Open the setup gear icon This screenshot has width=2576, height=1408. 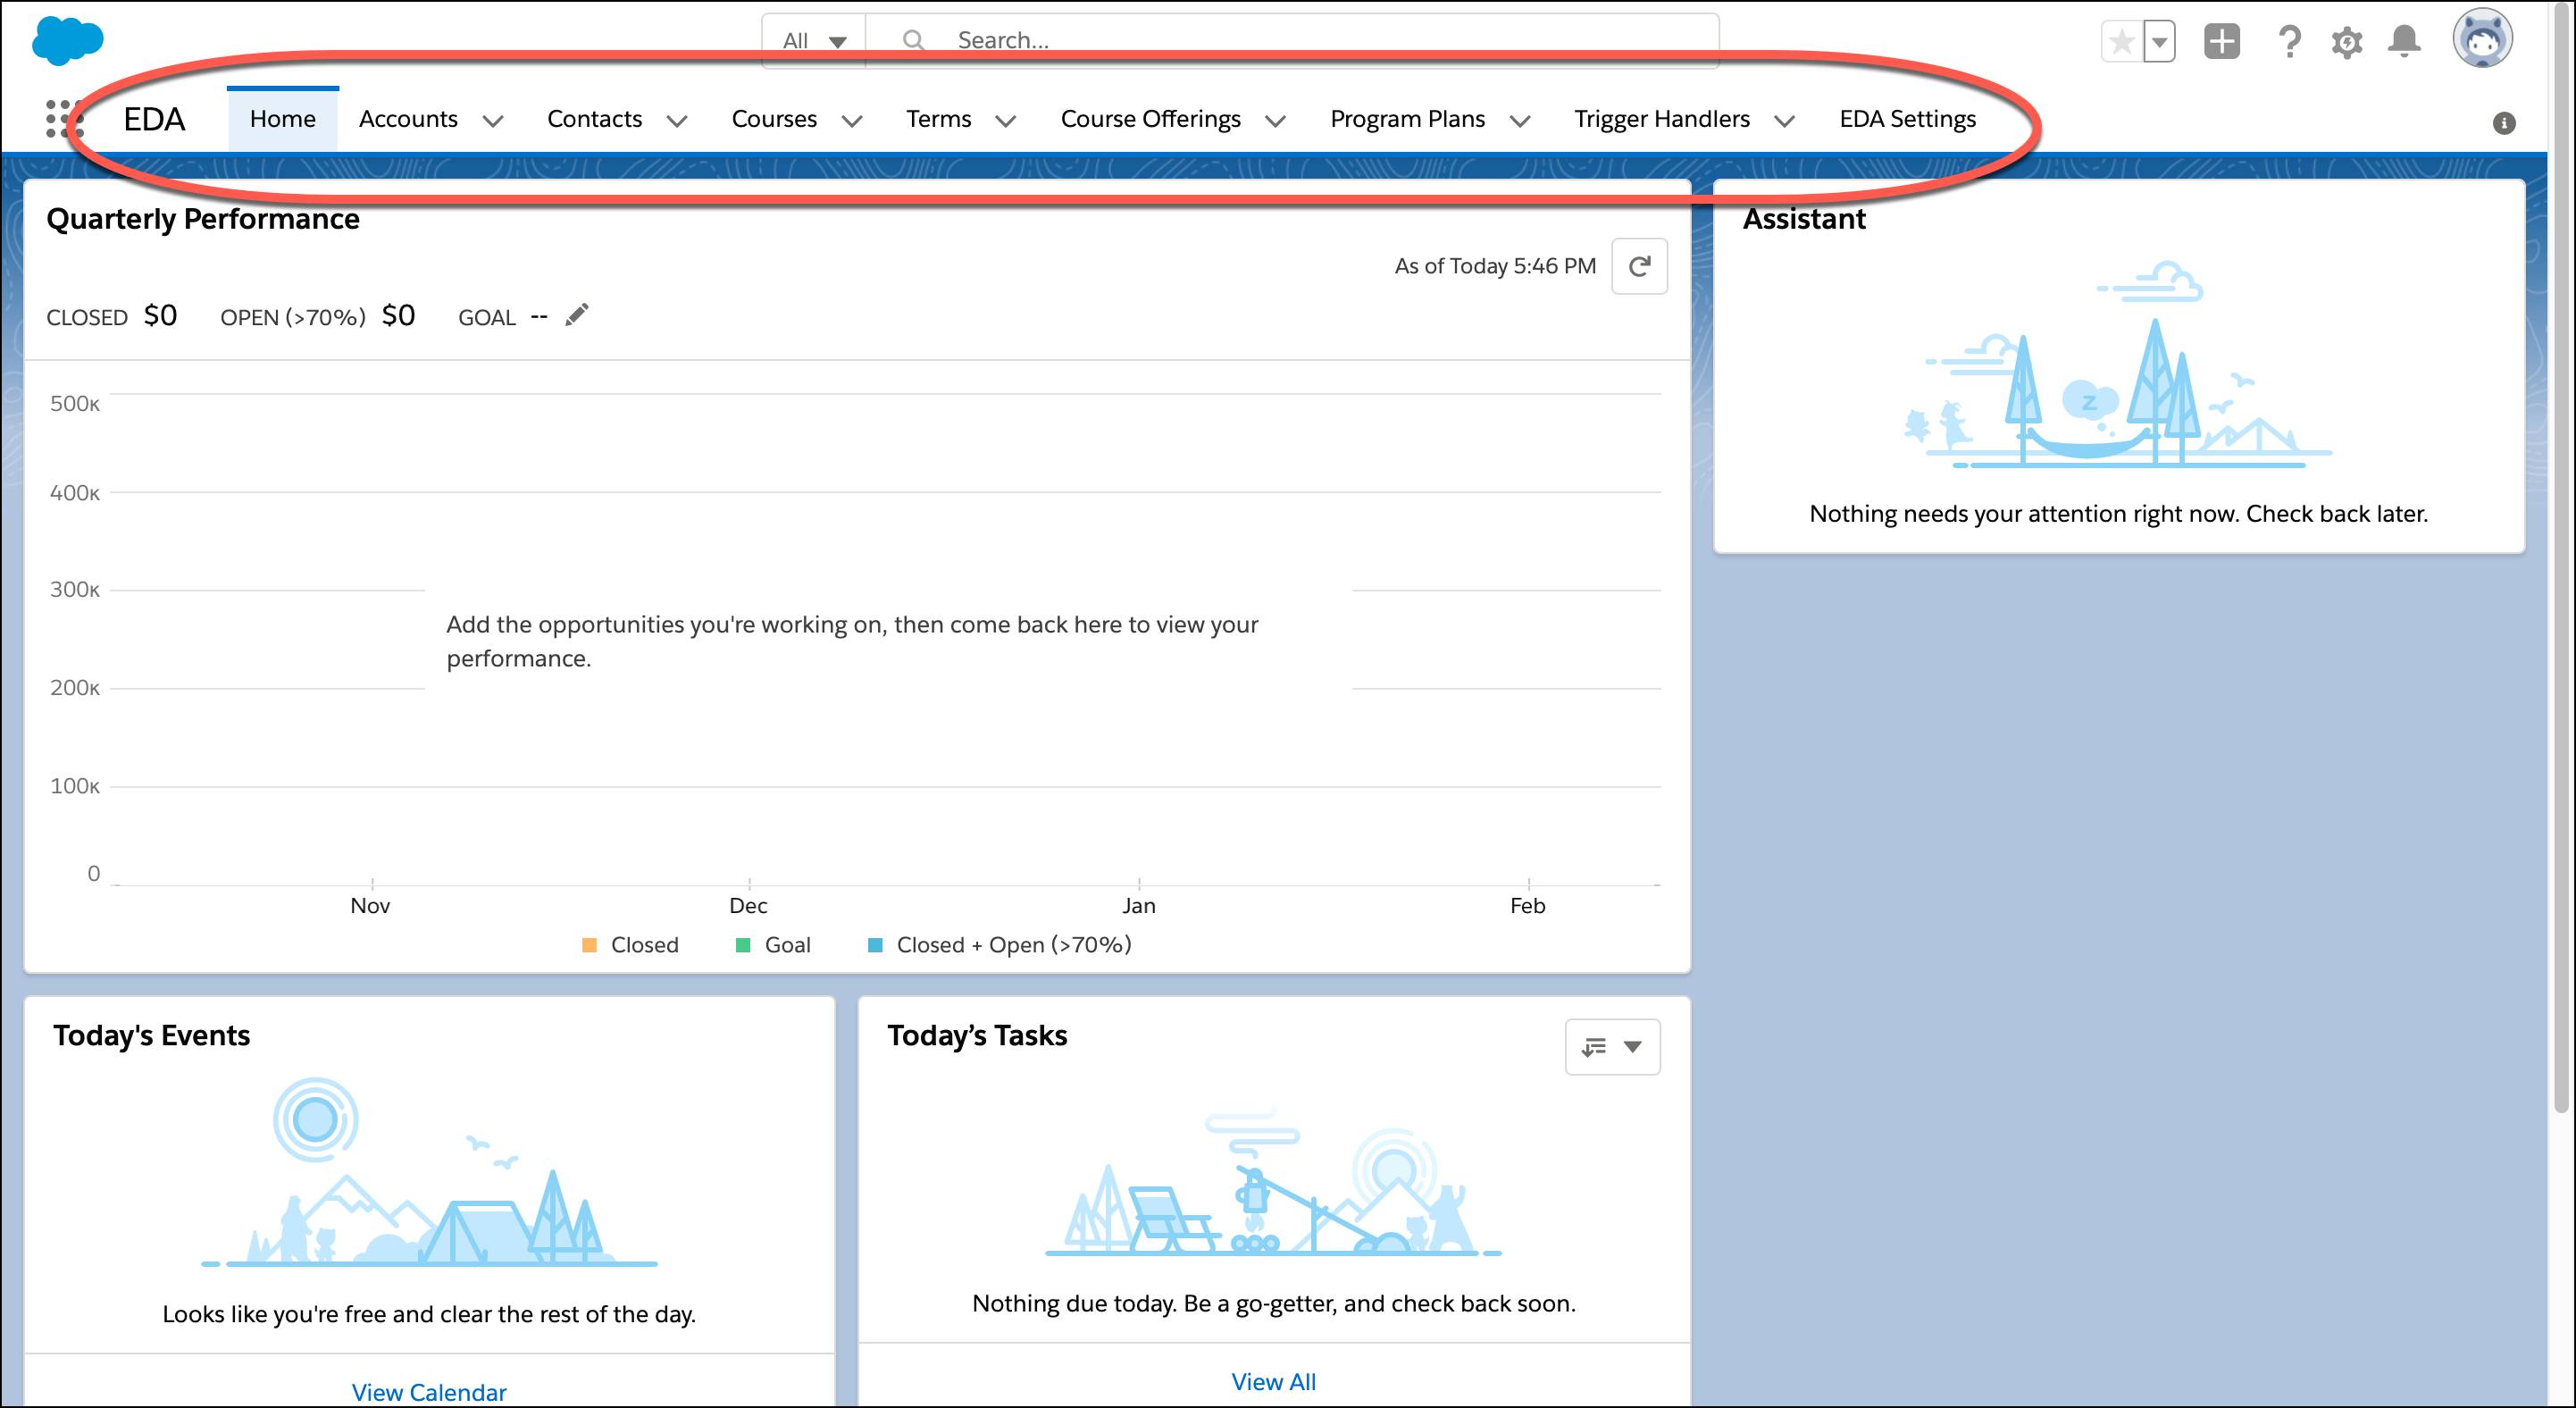tap(2346, 42)
